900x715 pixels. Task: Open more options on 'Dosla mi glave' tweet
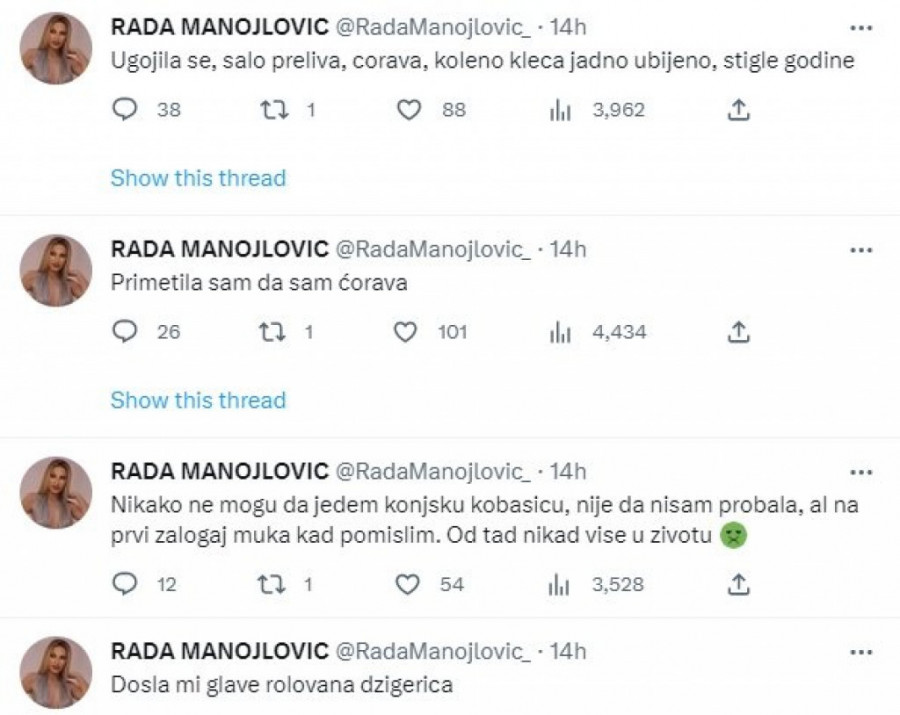pyautogui.click(x=859, y=652)
